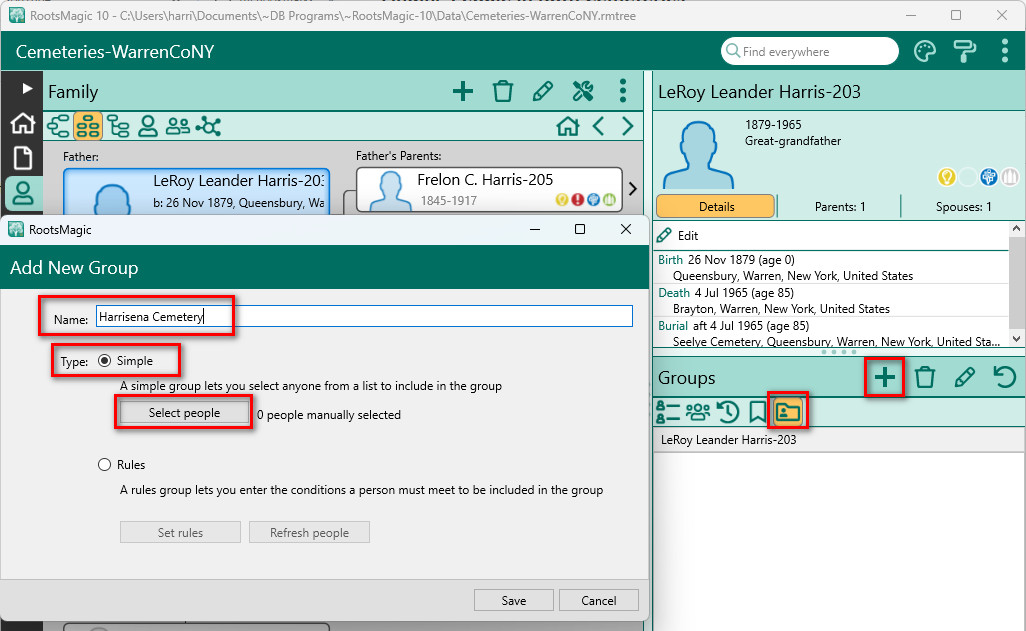Open the Home page in sidebar
The width and height of the screenshot is (1026, 631).
pyautogui.click(x=22, y=123)
